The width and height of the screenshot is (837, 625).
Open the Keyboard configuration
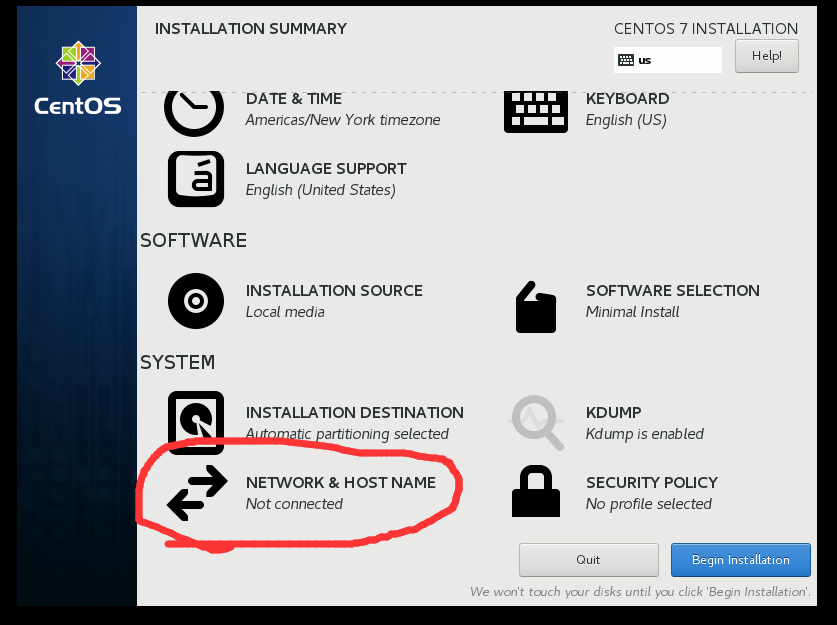[627, 99]
